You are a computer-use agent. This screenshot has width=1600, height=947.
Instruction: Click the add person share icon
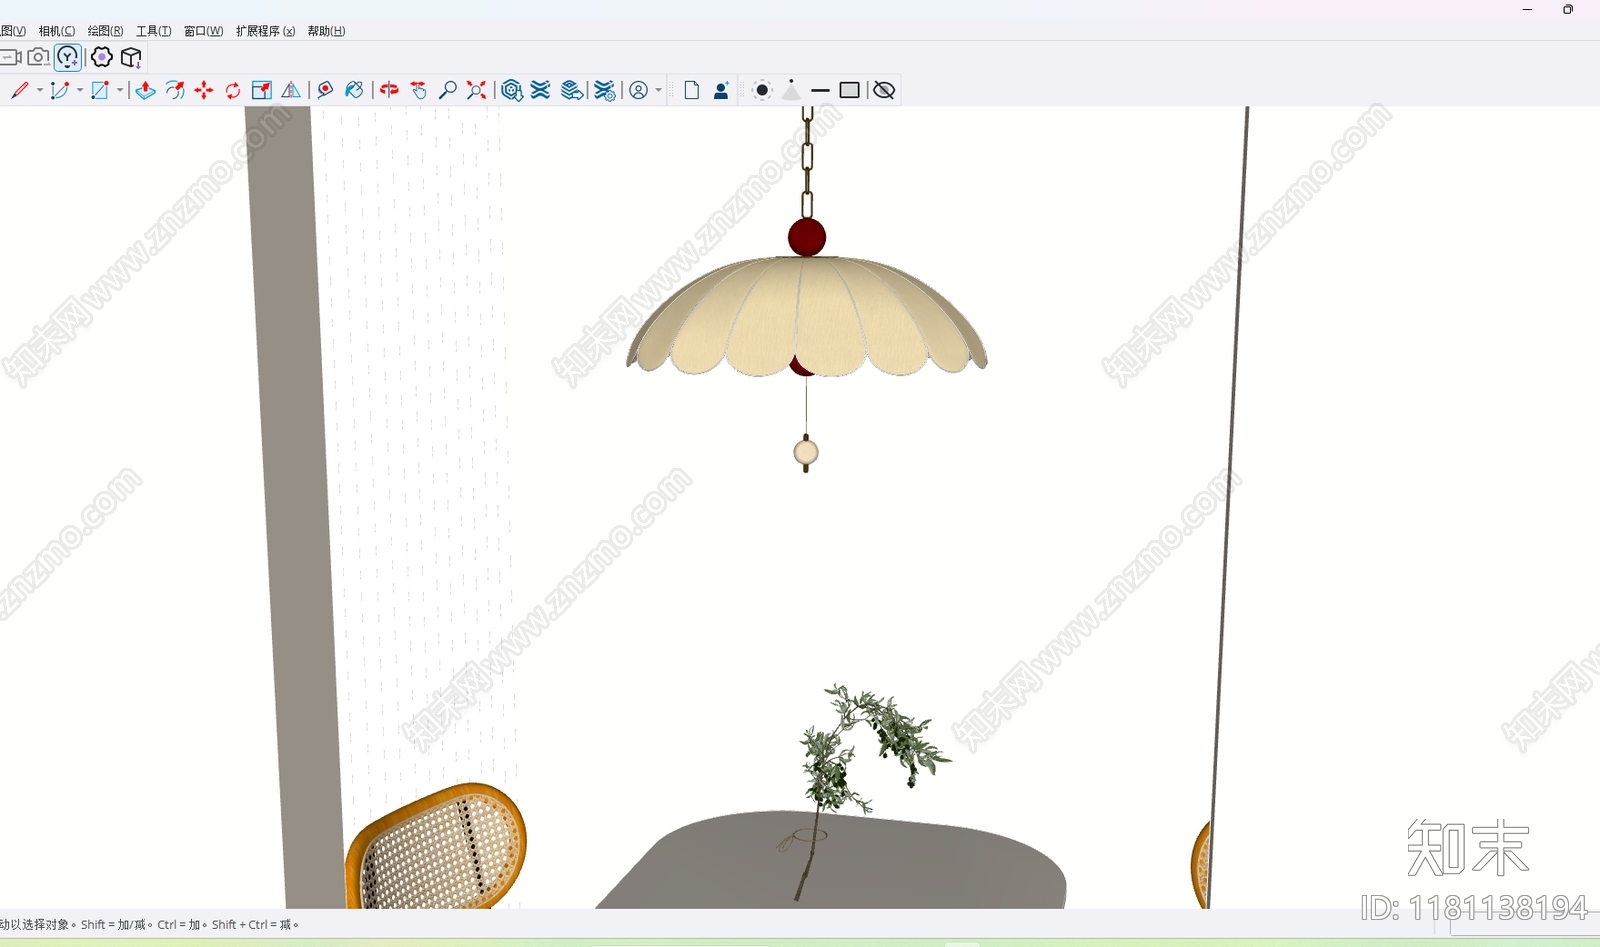(x=721, y=90)
